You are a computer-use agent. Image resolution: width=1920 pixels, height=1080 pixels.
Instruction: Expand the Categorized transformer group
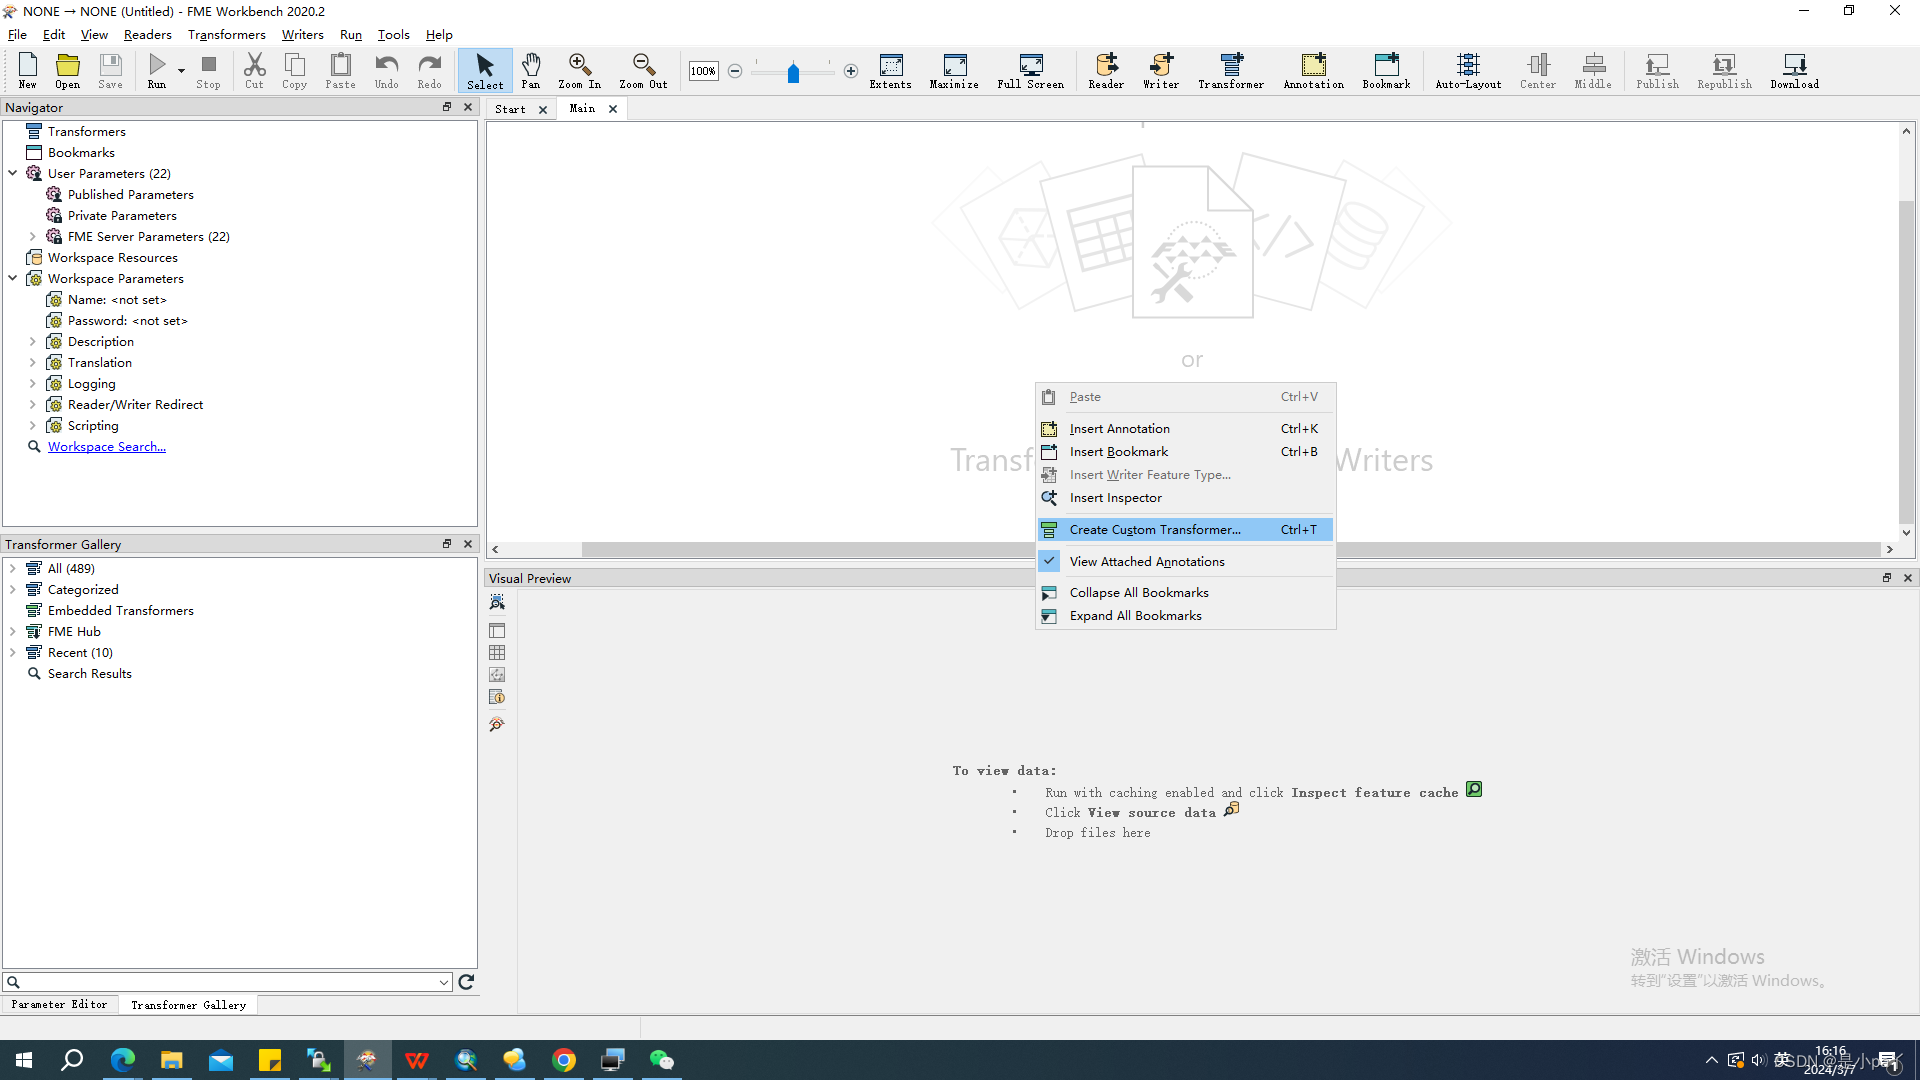coord(13,590)
